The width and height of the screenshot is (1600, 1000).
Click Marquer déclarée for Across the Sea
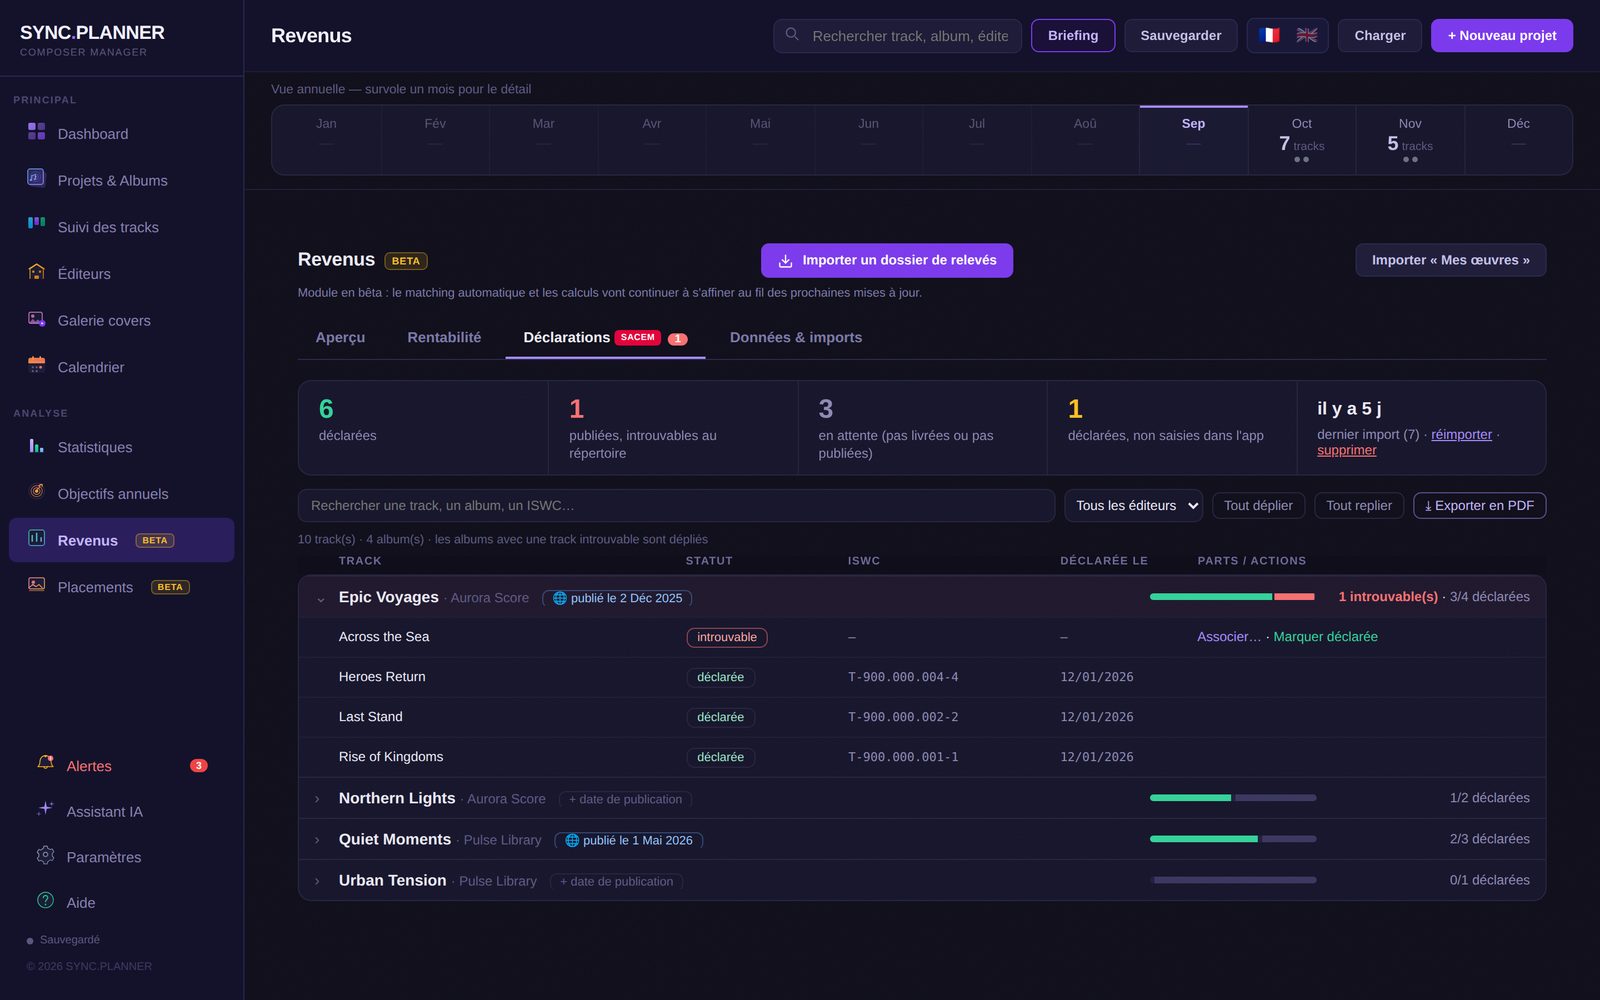click(1325, 637)
